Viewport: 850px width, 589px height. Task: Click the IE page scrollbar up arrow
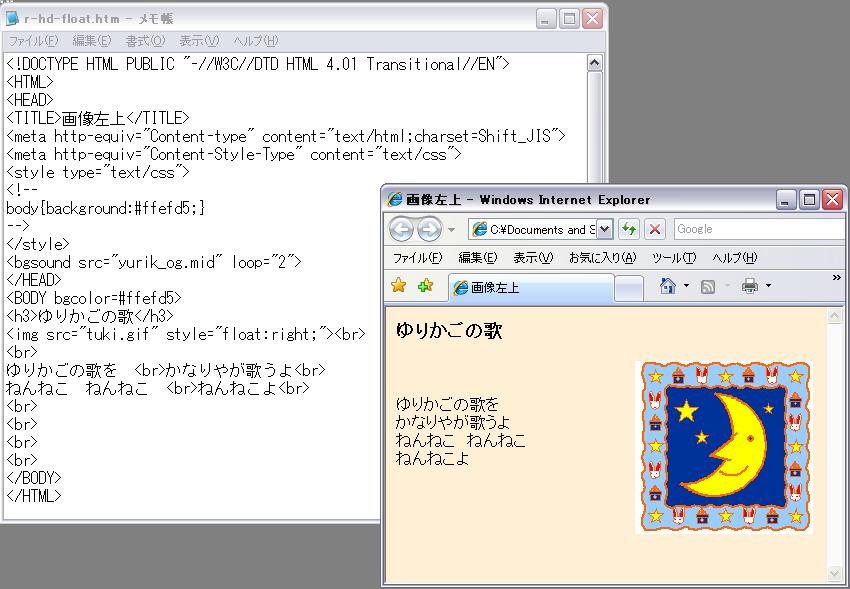point(834,316)
